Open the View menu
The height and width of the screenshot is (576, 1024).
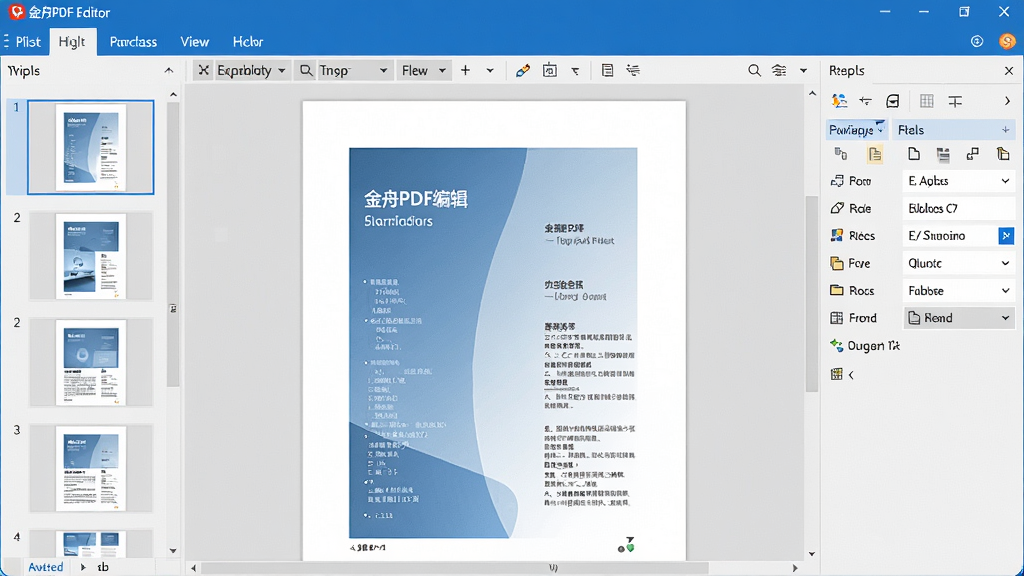(x=195, y=42)
